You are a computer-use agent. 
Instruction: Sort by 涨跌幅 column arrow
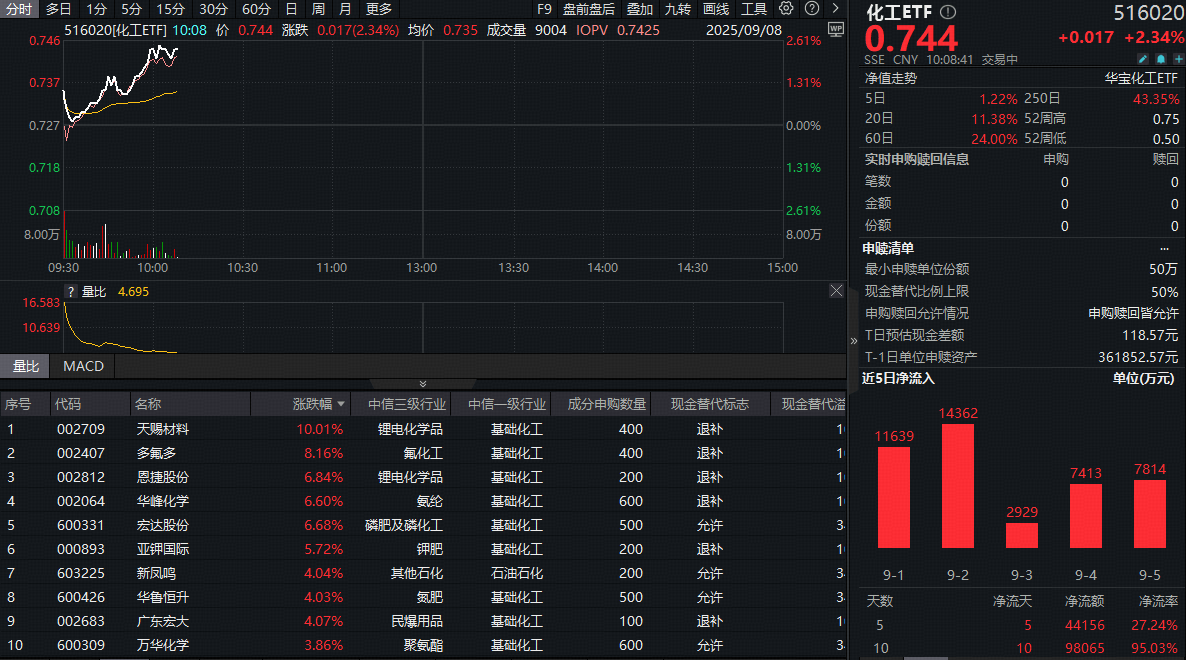(341, 405)
